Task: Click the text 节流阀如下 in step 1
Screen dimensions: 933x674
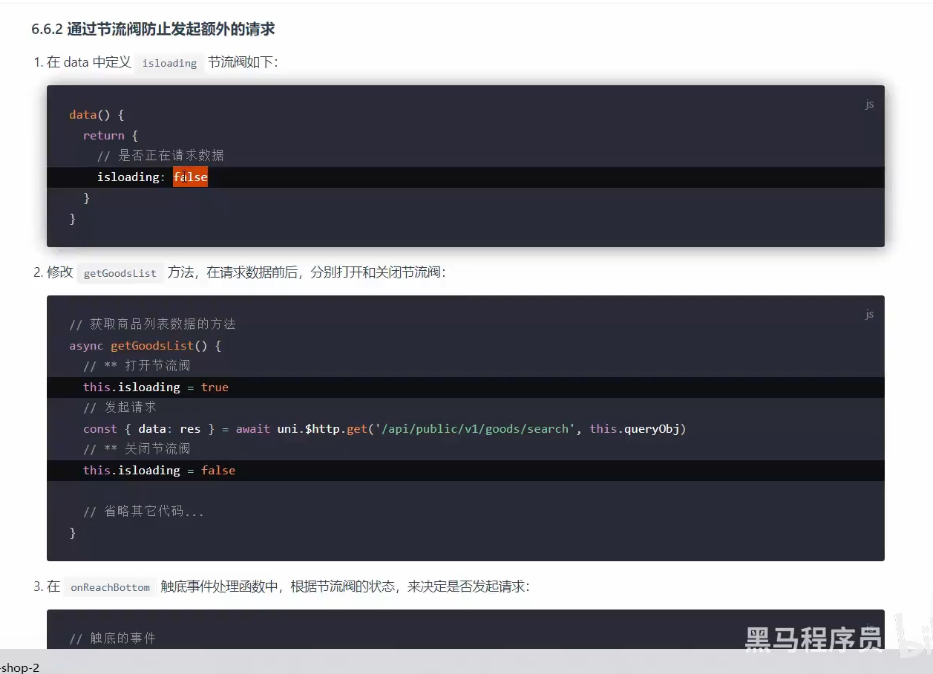Action: tap(240, 62)
